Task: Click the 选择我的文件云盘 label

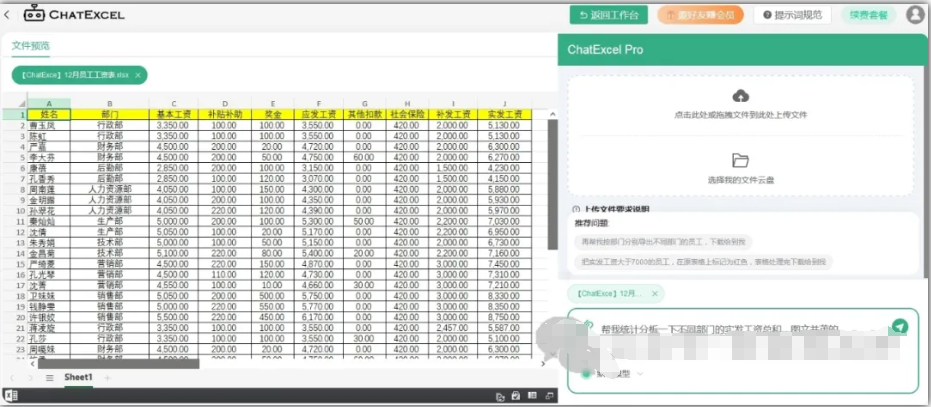Action: click(x=740, y=179)
